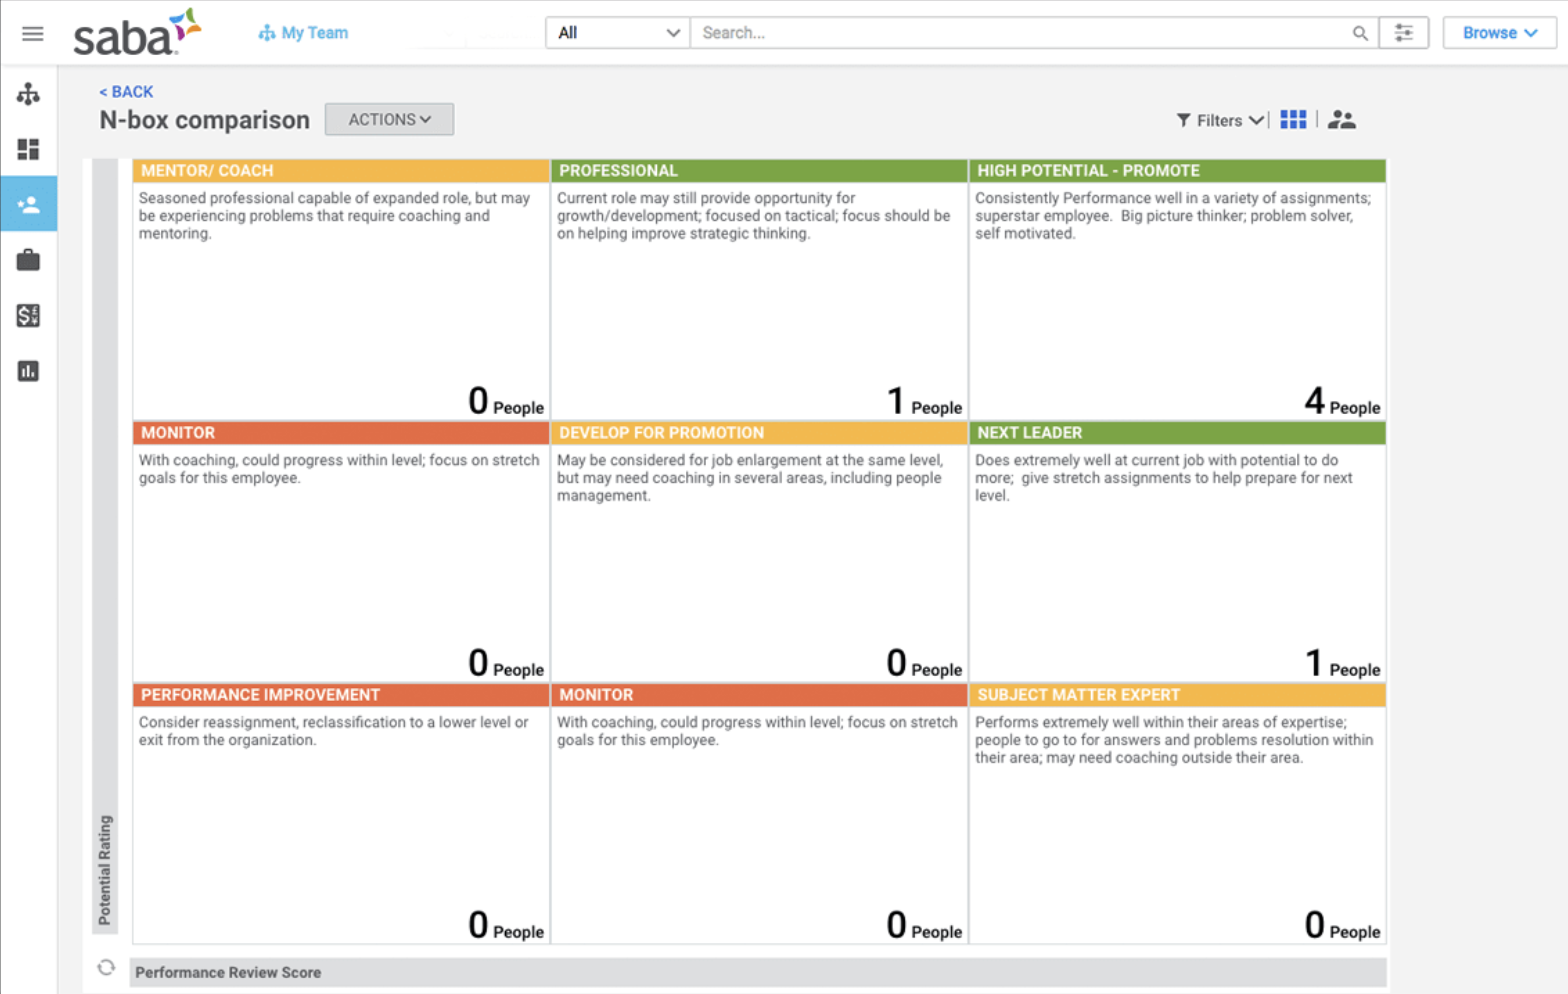Viewport: 1568px width, 994px height.
Task: Open advanced search options slider icon
Action: pos(1403,33)
